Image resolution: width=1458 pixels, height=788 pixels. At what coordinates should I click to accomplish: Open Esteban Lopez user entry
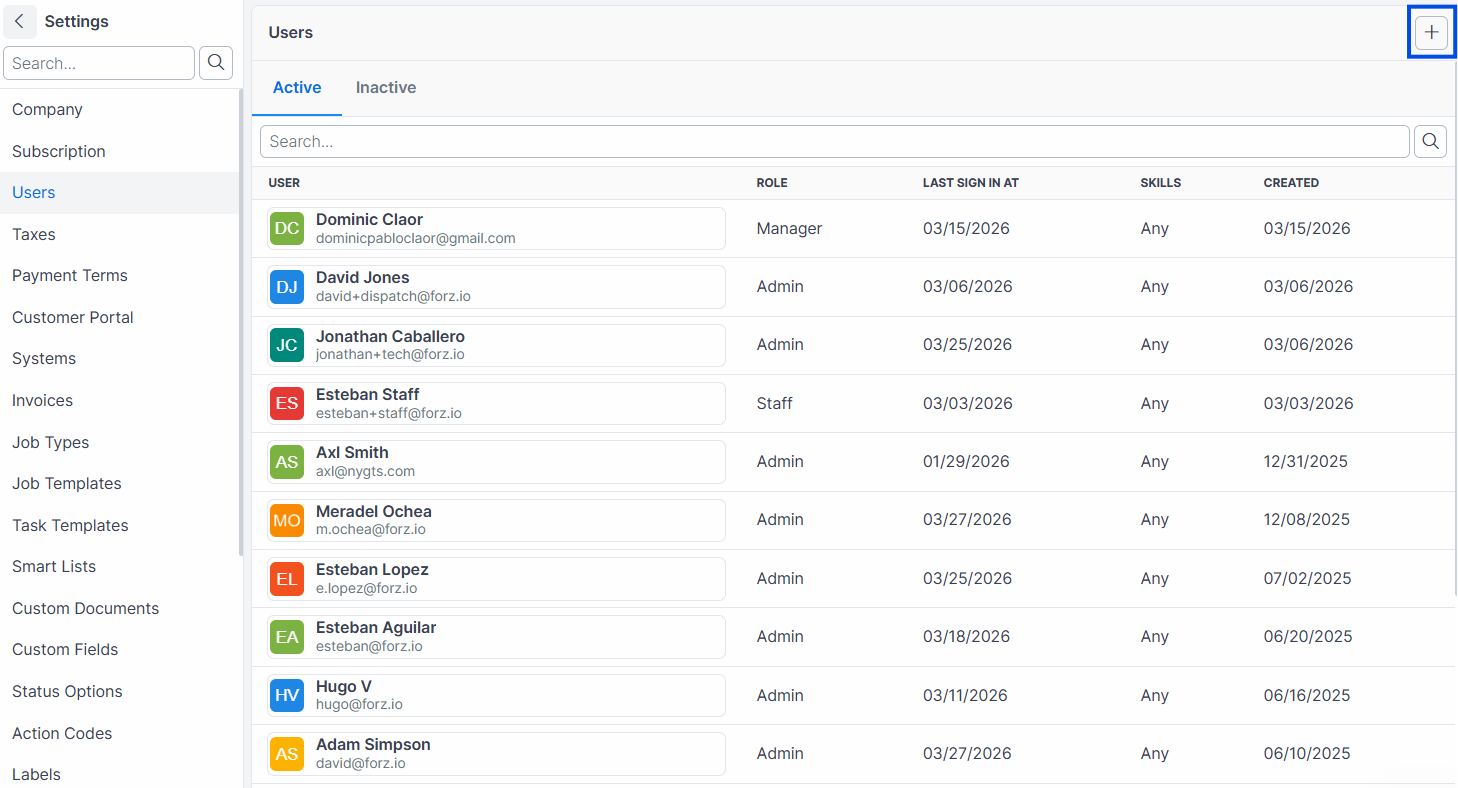(496, 578)
